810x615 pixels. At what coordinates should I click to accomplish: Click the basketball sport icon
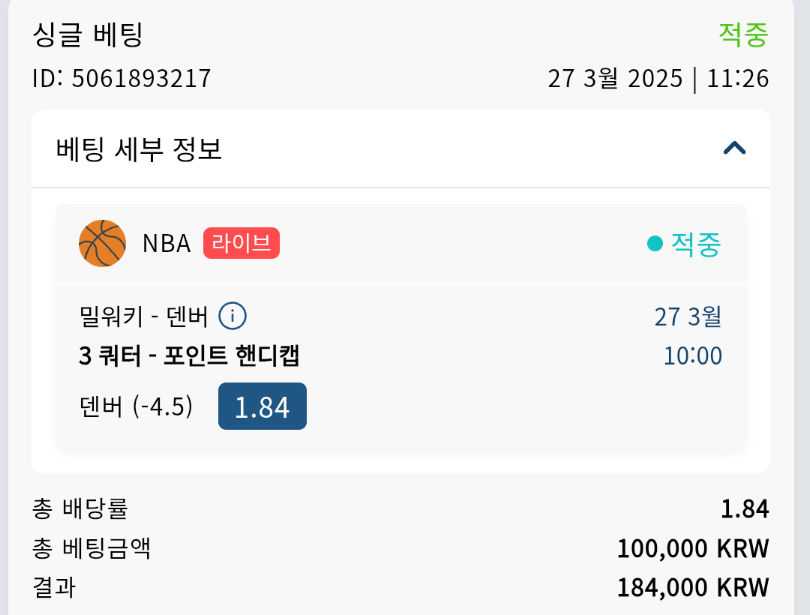(102, 243)
